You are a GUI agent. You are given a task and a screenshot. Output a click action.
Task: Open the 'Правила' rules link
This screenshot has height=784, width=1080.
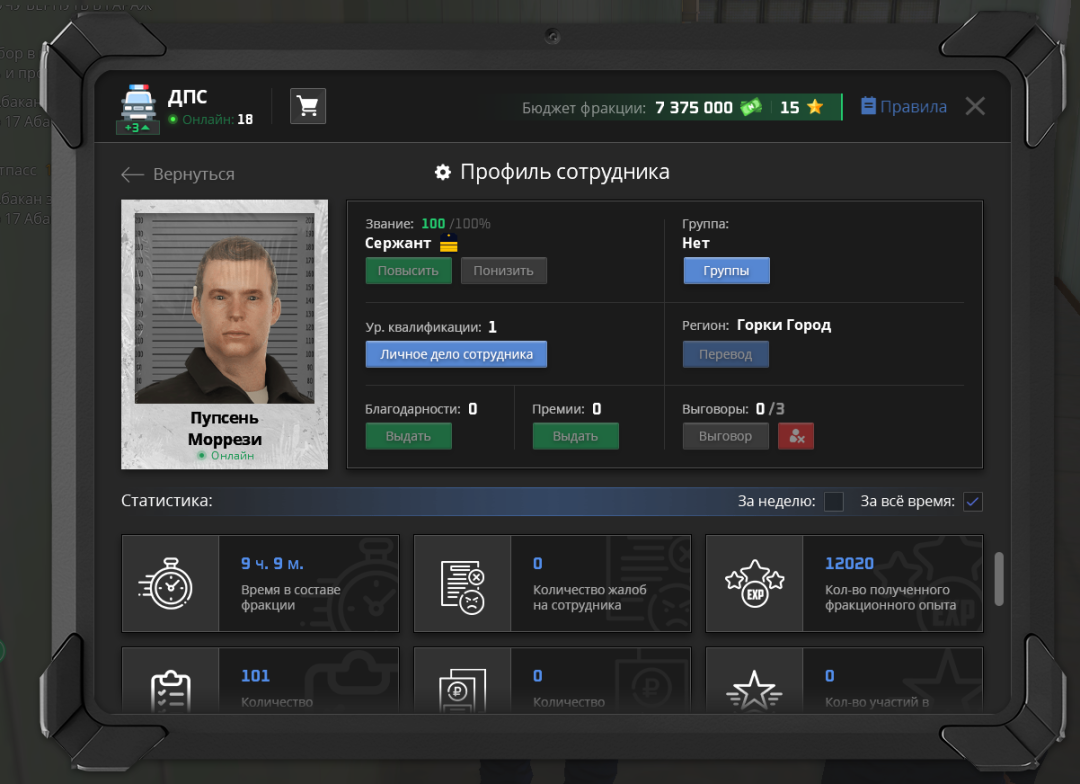pyautogui.click(x=904, y=107)
